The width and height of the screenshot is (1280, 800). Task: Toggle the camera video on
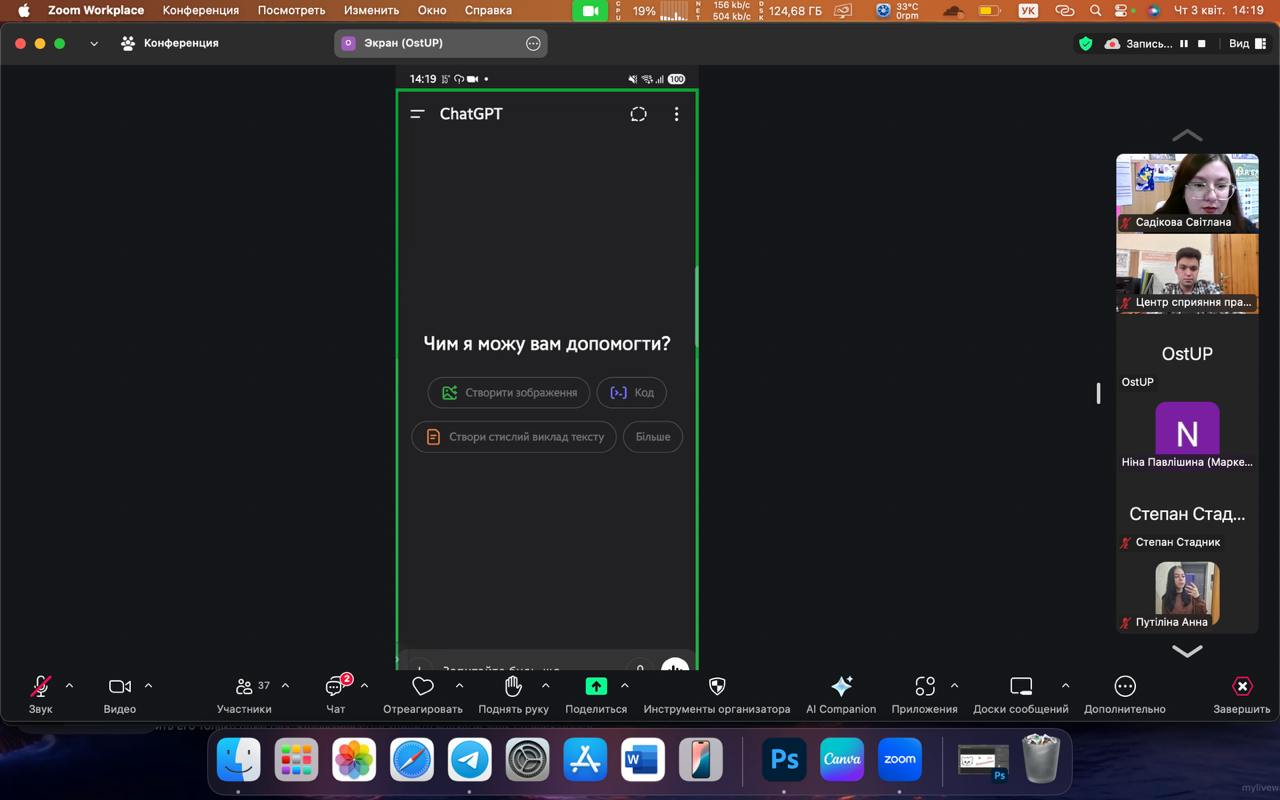[119, 687]
